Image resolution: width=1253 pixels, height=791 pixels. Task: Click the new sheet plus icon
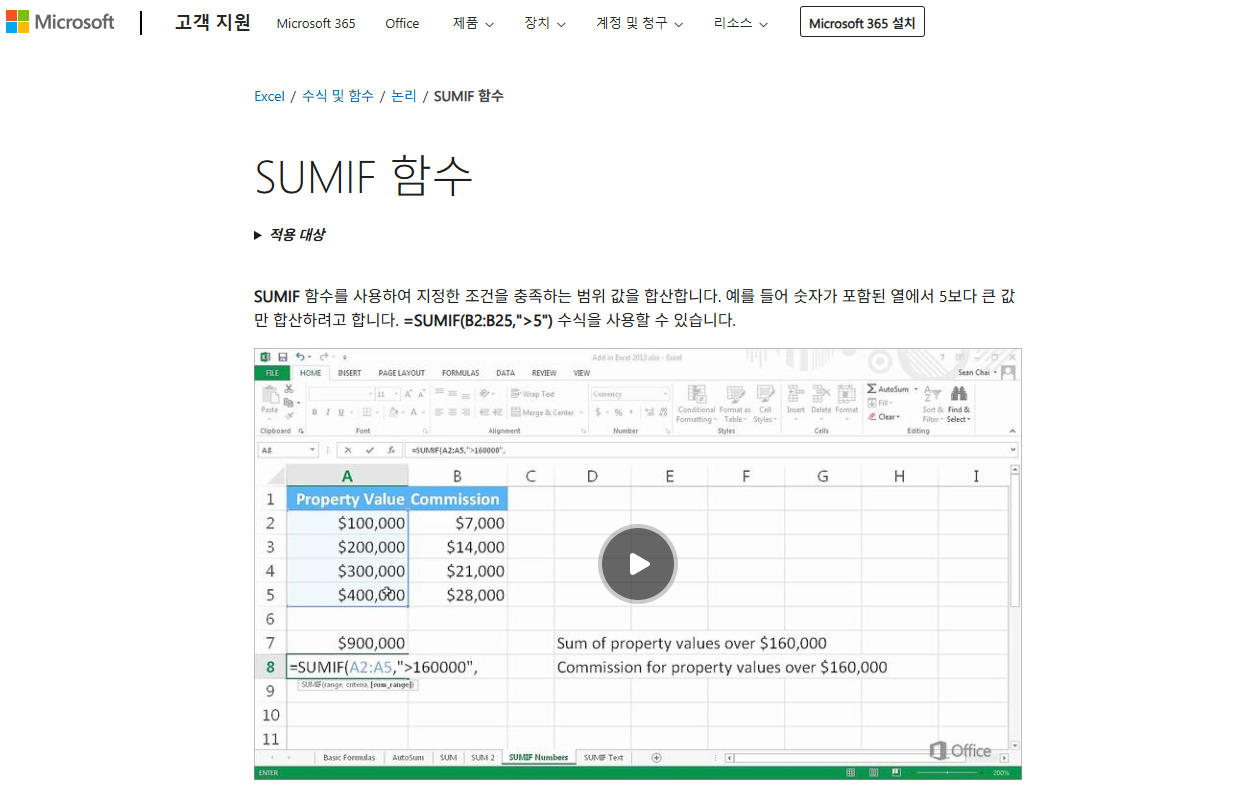pos(656,757)
